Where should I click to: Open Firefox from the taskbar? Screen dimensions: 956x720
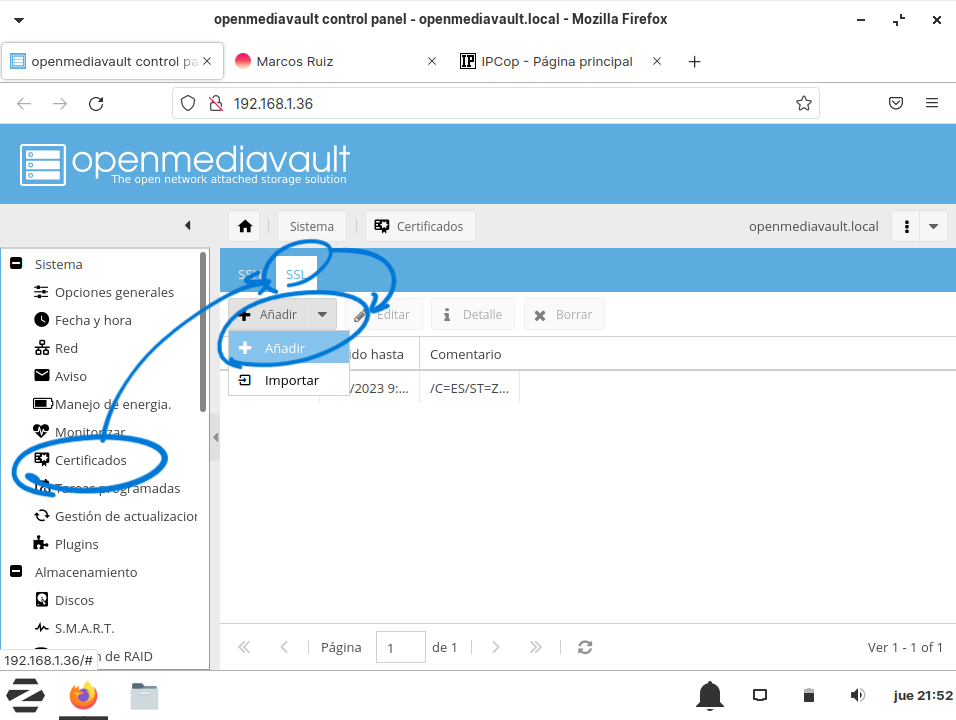click(83, 695)
